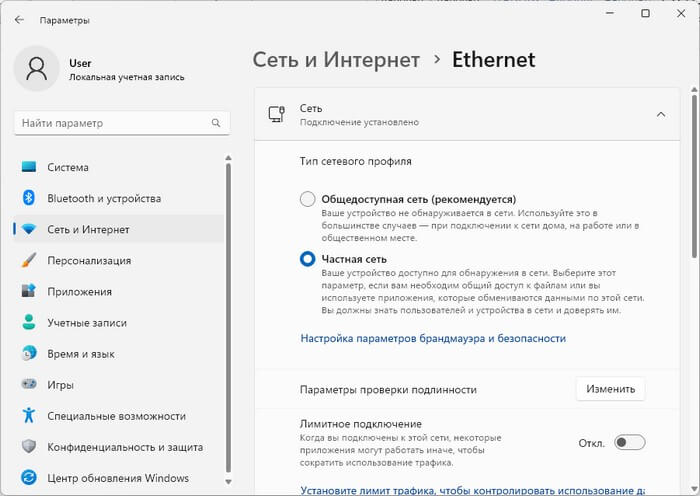Image resolution: width=700 pixels, height=496 pixels.
Task: Go to Сеть и Интернет category
Action: pyautogui.click(x=119, y=229)
